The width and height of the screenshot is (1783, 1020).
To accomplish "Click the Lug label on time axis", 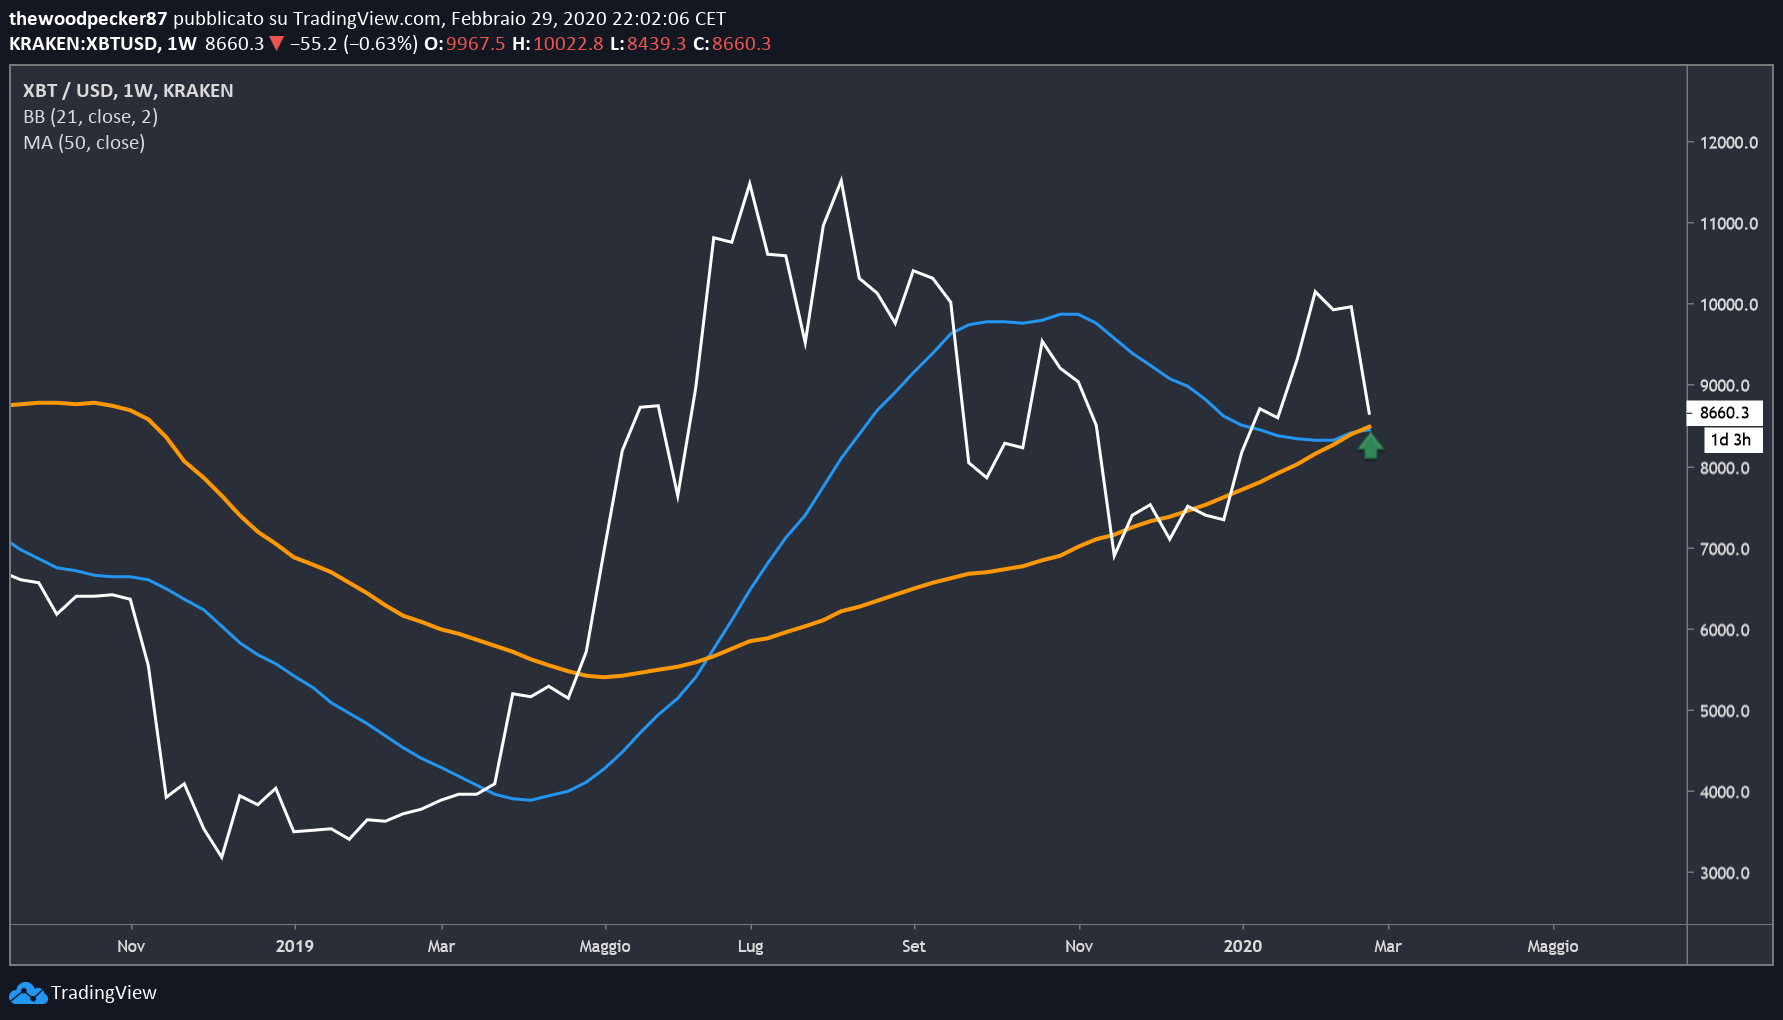I will [751, 946].
